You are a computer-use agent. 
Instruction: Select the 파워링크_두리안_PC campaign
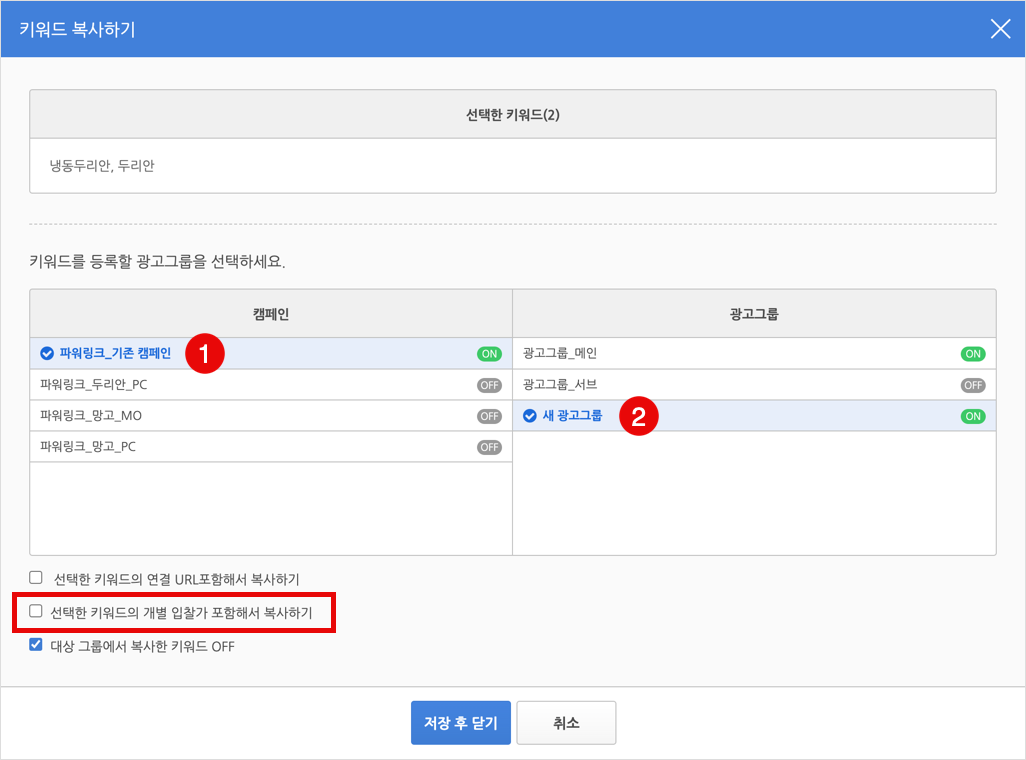point(271,385)
